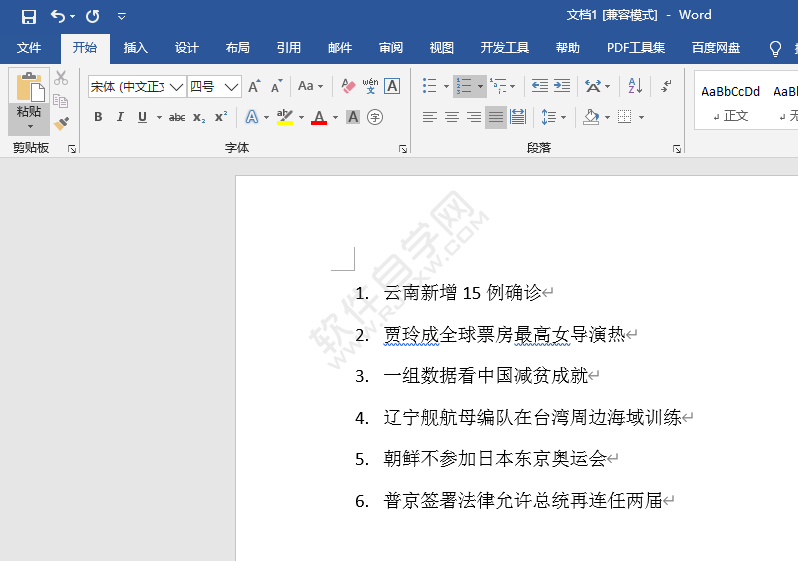This screenshot has height=561, width=798.
Task: Decrease paragraph indent
Action: point(539,86)
